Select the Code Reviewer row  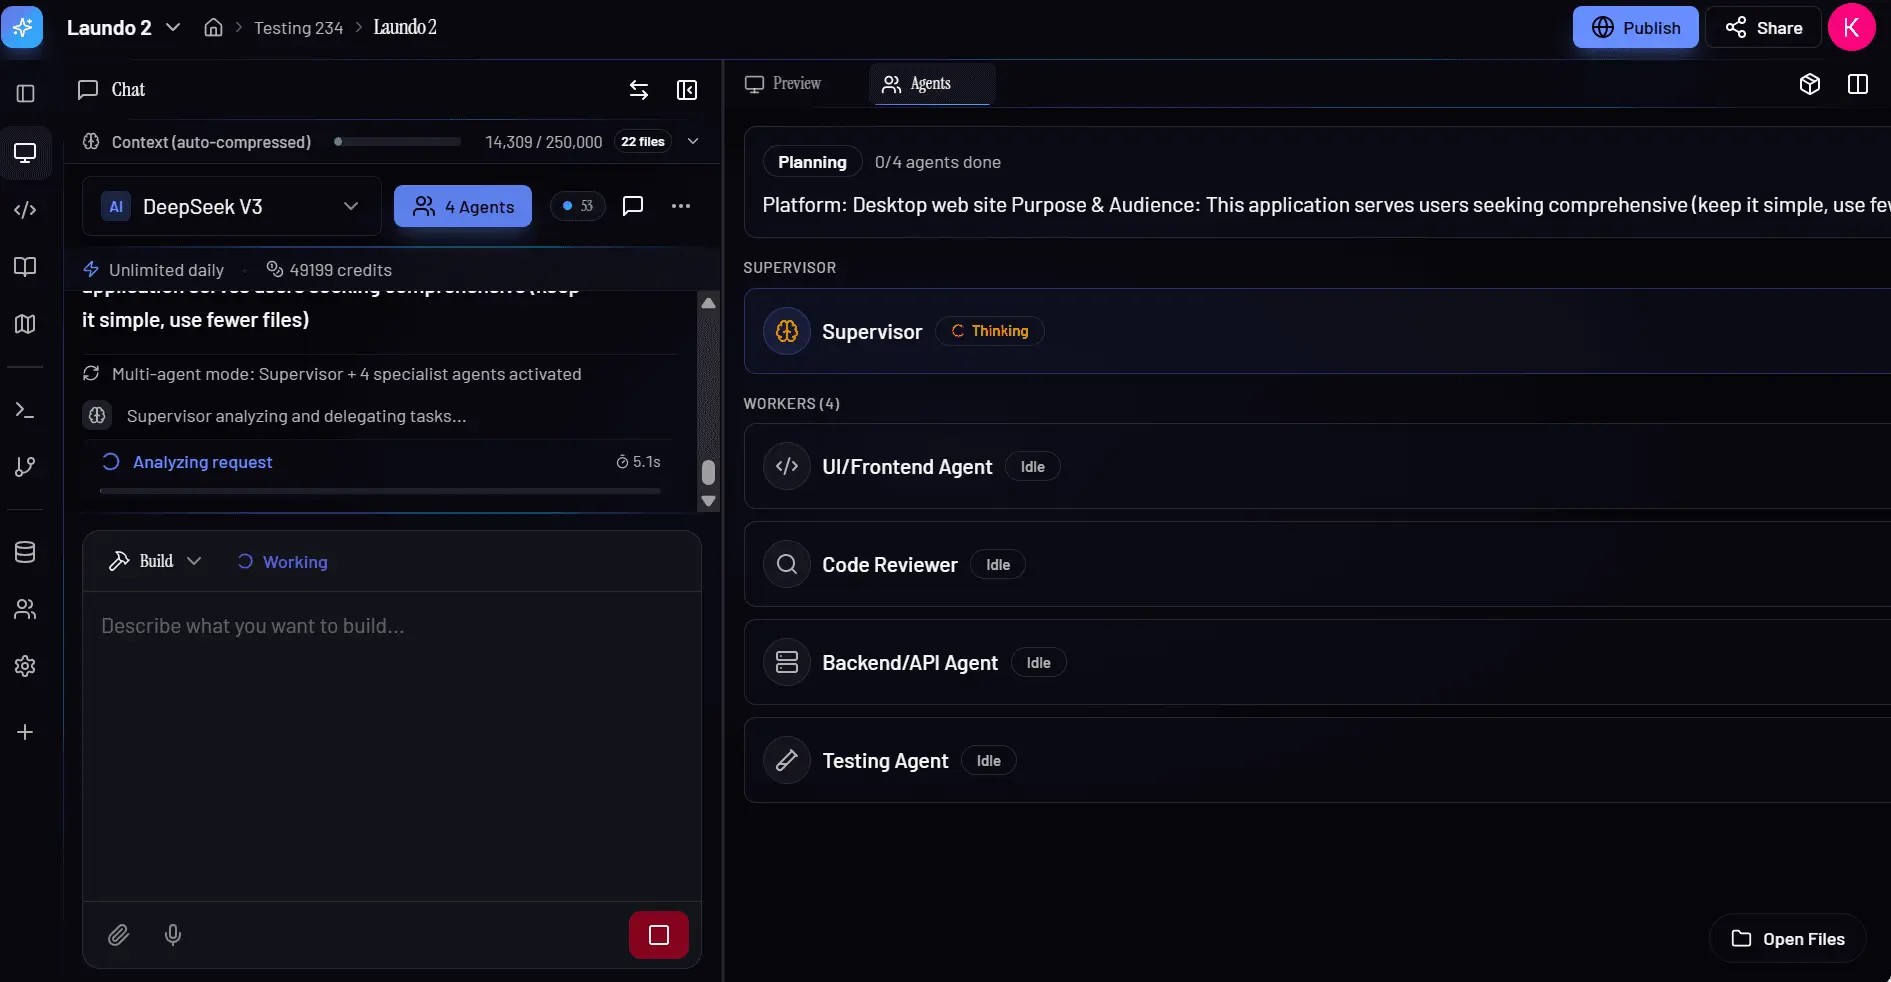(1317, 564)
